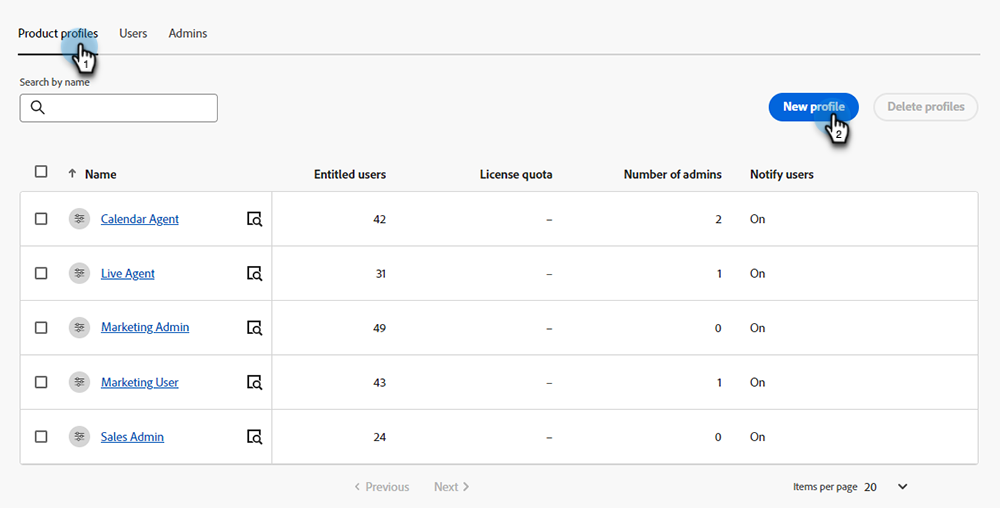This screenshot has height=508, width=1000.
Task: Create a New profile
Action: 813,107
